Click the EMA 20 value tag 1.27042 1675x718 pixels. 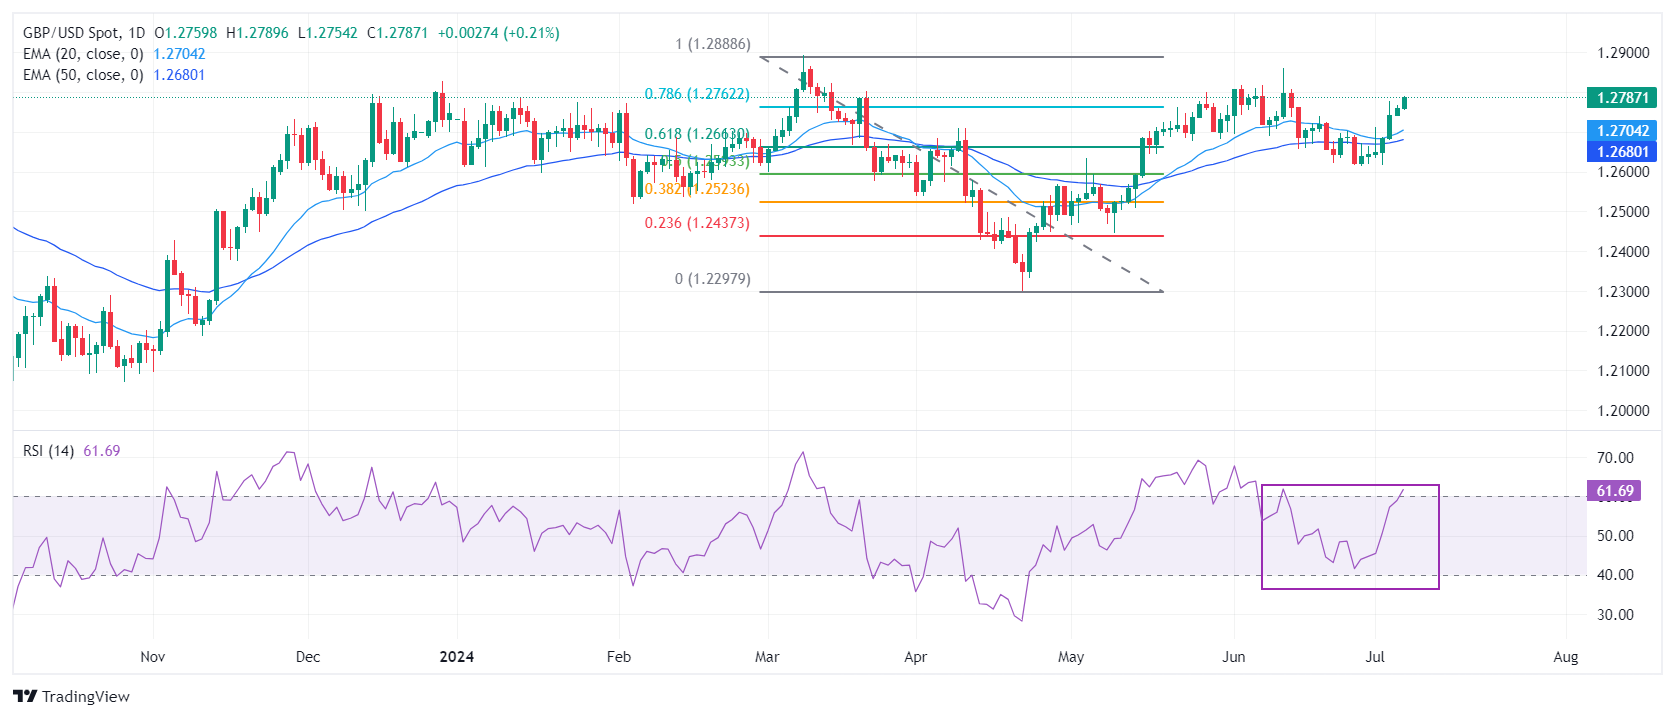click(x=1622, y=131)
